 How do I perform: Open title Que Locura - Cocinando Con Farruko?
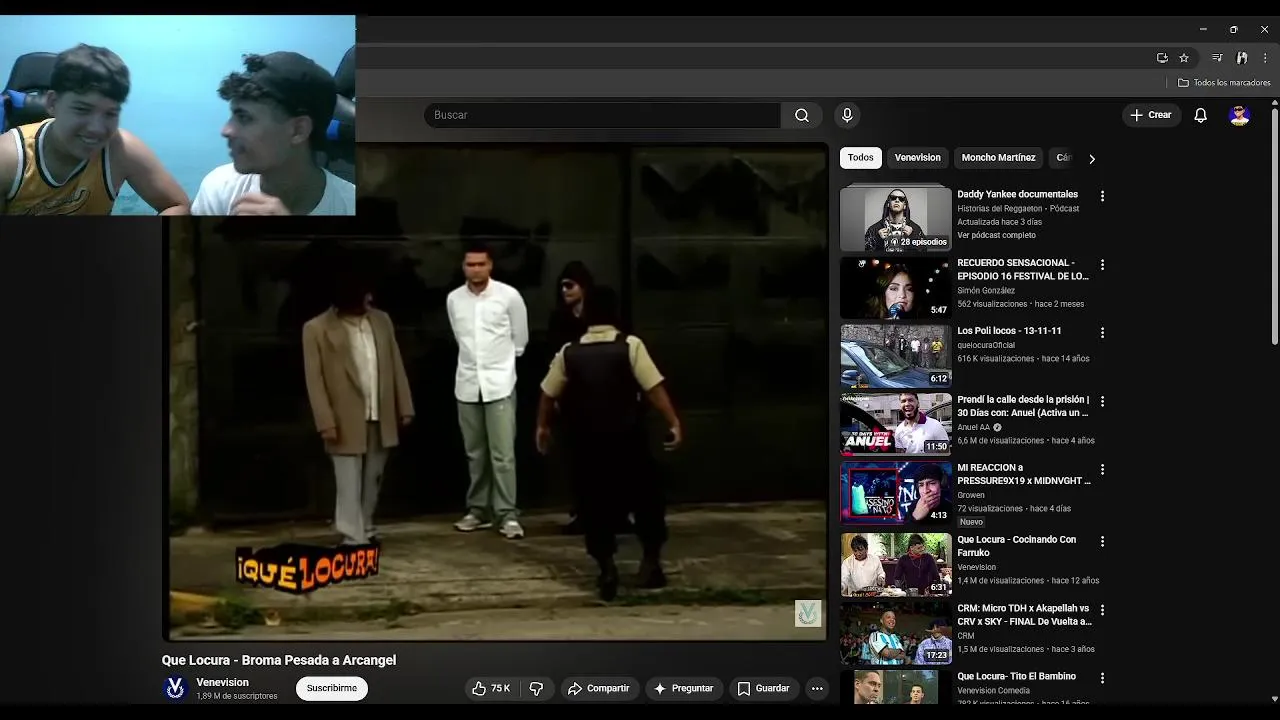(1017, 545)
